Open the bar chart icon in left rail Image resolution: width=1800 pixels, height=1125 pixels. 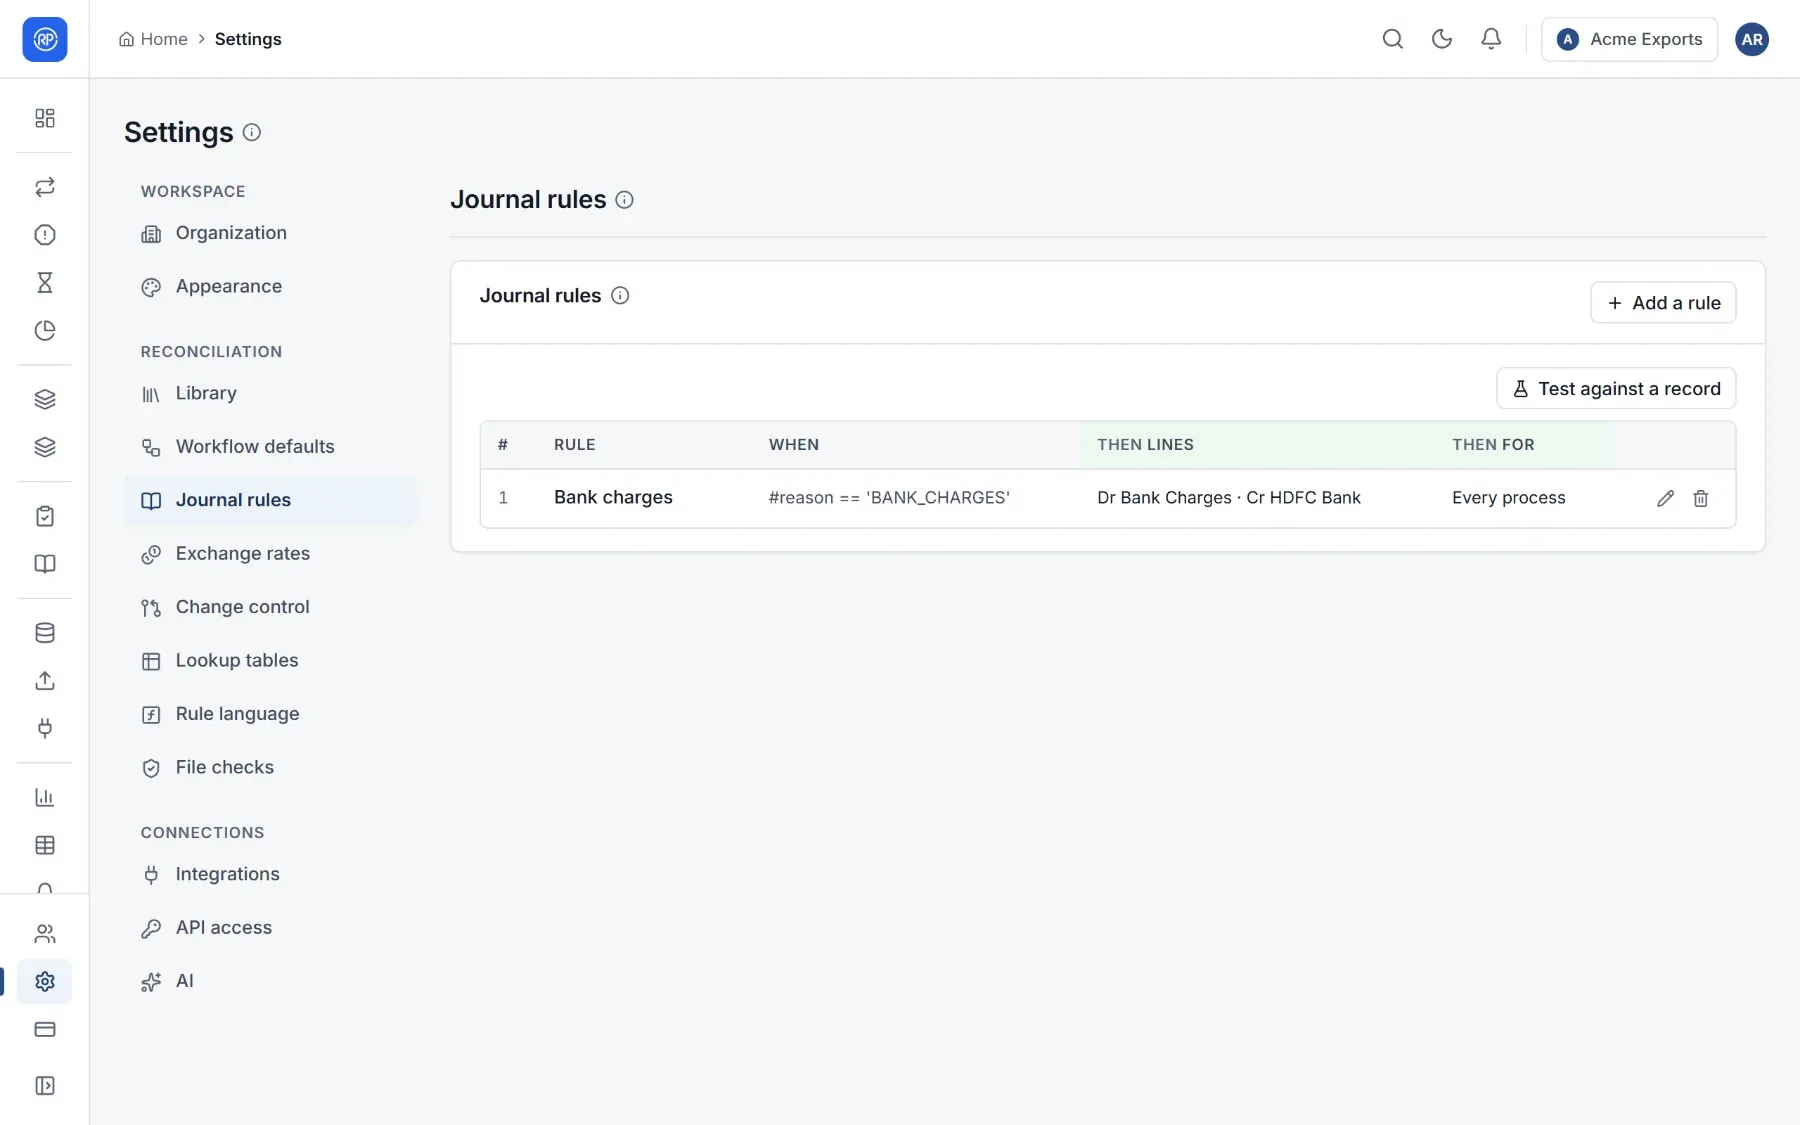(45, 797)
